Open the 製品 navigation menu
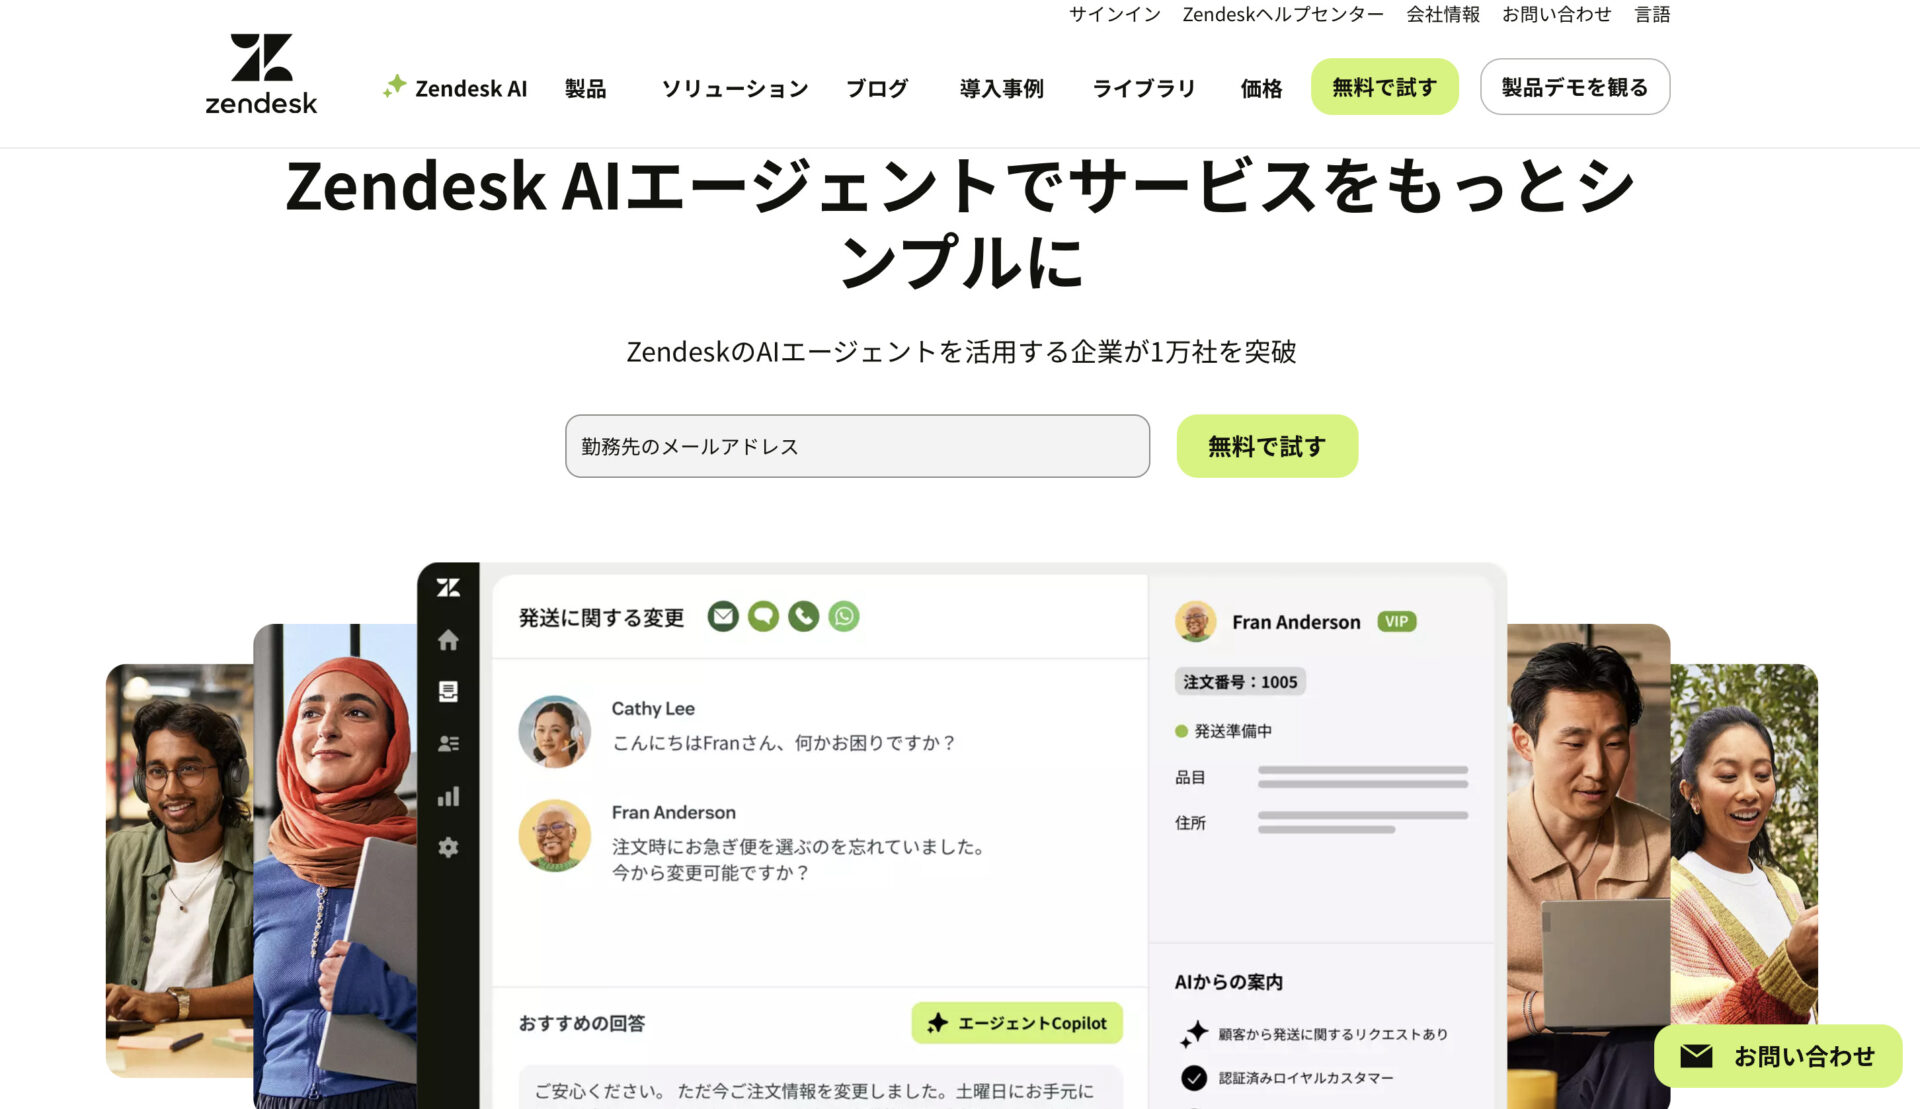This screenshot has height=1109, width=1920. click(586, 88)
